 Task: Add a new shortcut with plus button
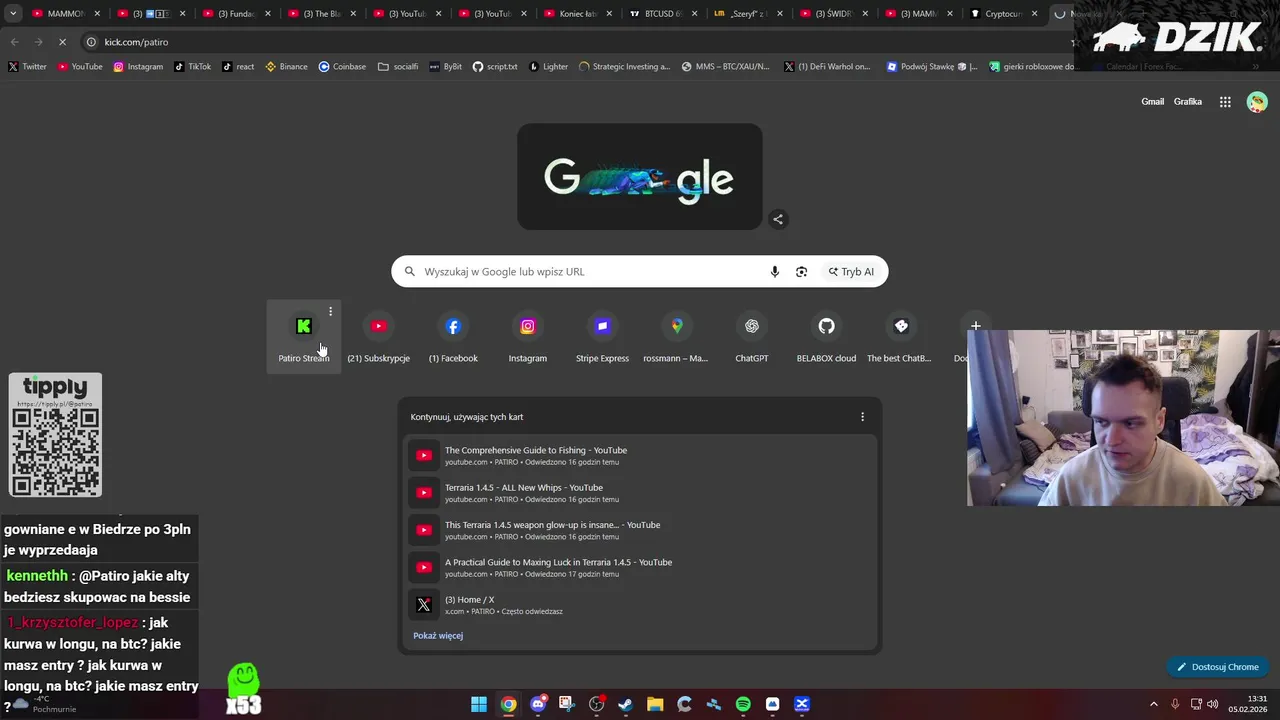(975, 326)
